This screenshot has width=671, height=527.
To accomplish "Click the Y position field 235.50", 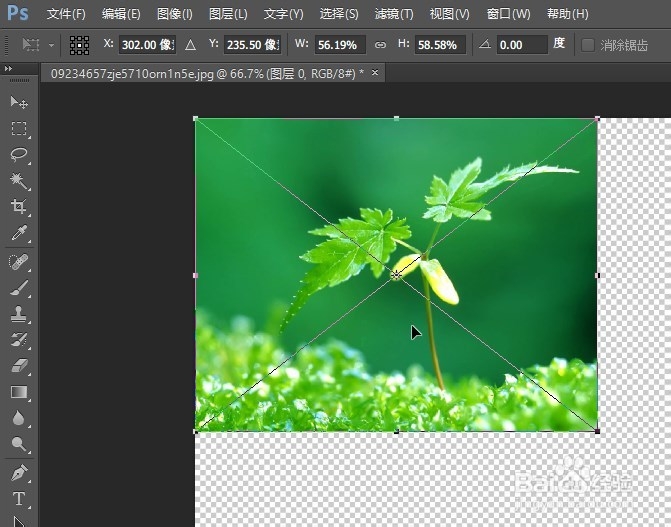I will click(252, 45).
